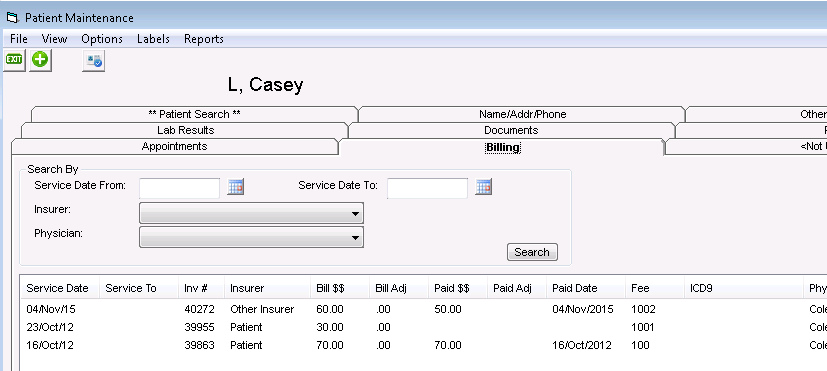The image size is (827, 371).
Task: Click the Search button
Action: point(532,252)
